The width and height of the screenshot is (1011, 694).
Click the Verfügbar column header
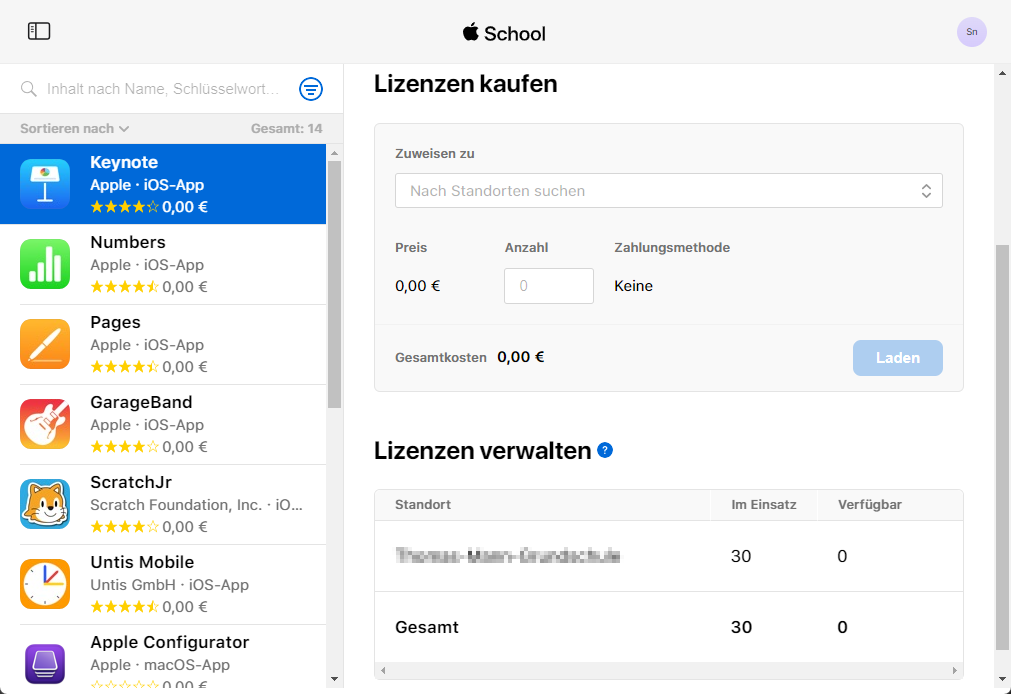(869, 504)
